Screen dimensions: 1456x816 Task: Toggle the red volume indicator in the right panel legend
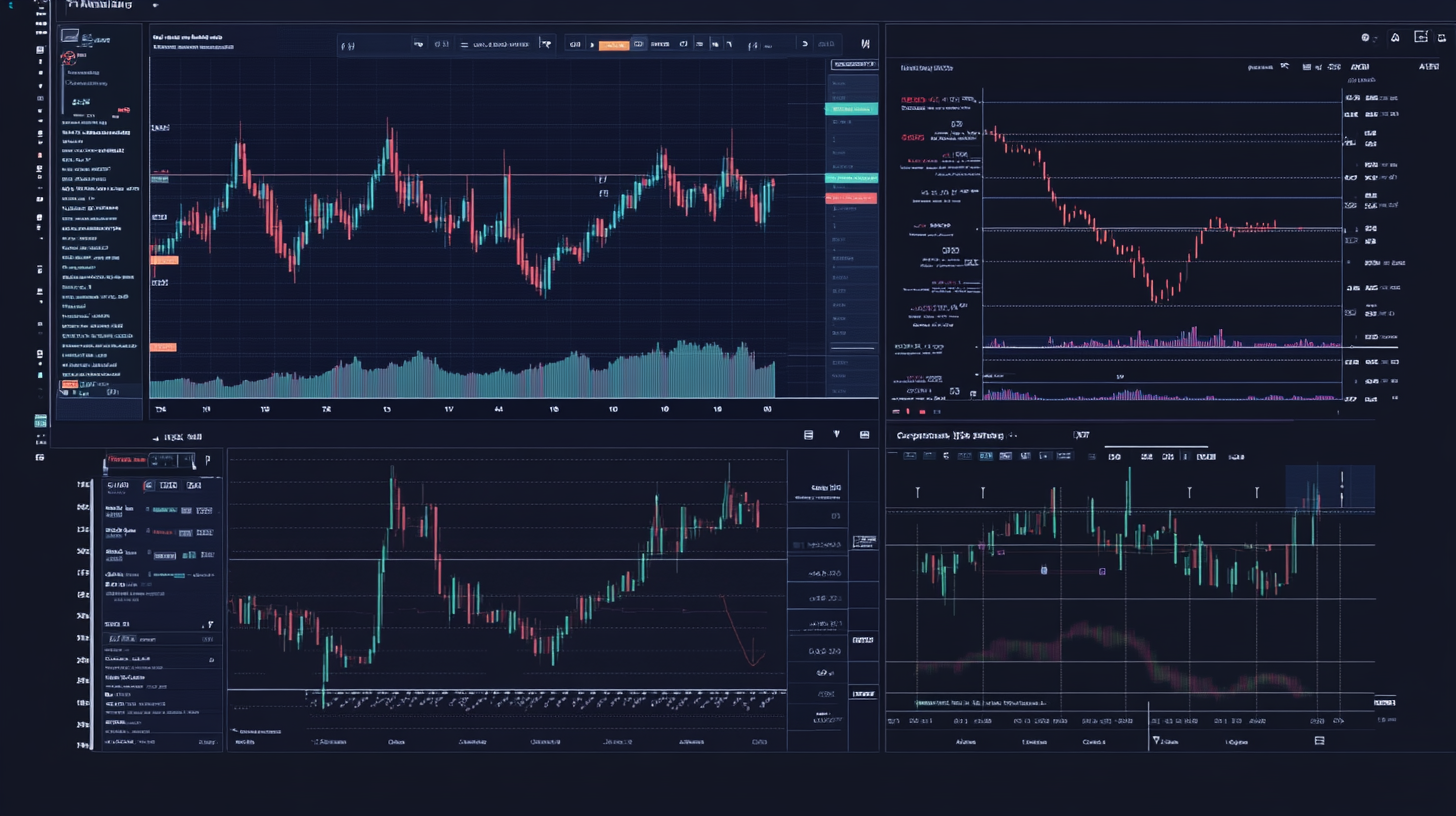922,412
